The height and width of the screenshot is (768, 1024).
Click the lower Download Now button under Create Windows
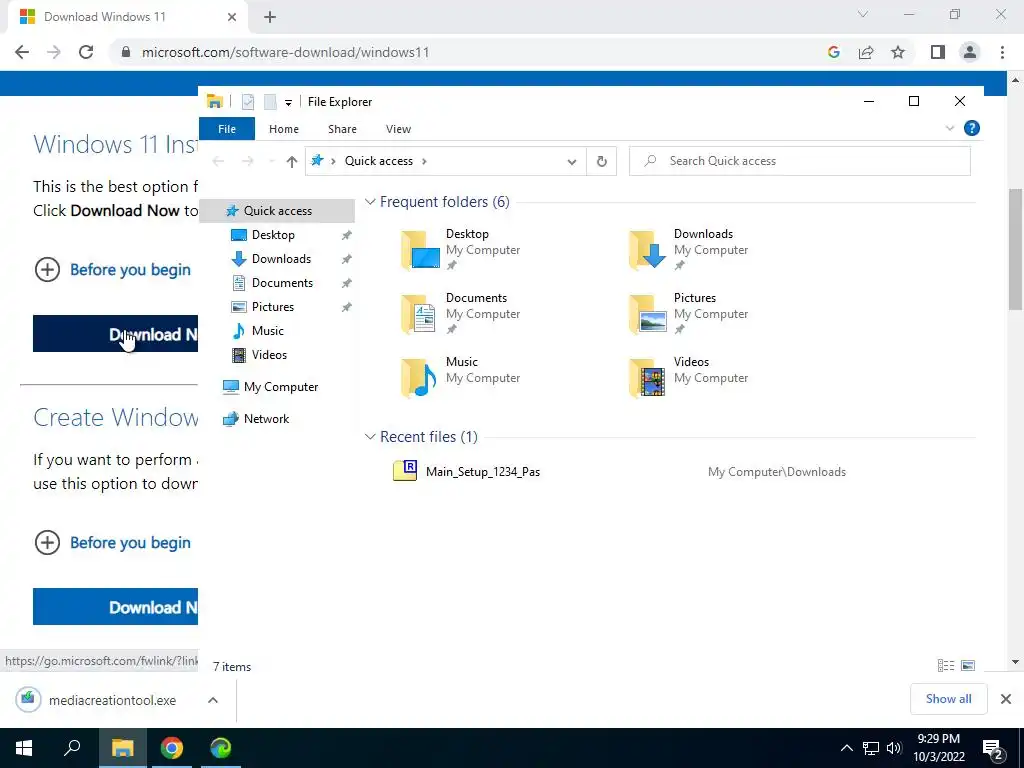tap(116, 607)
